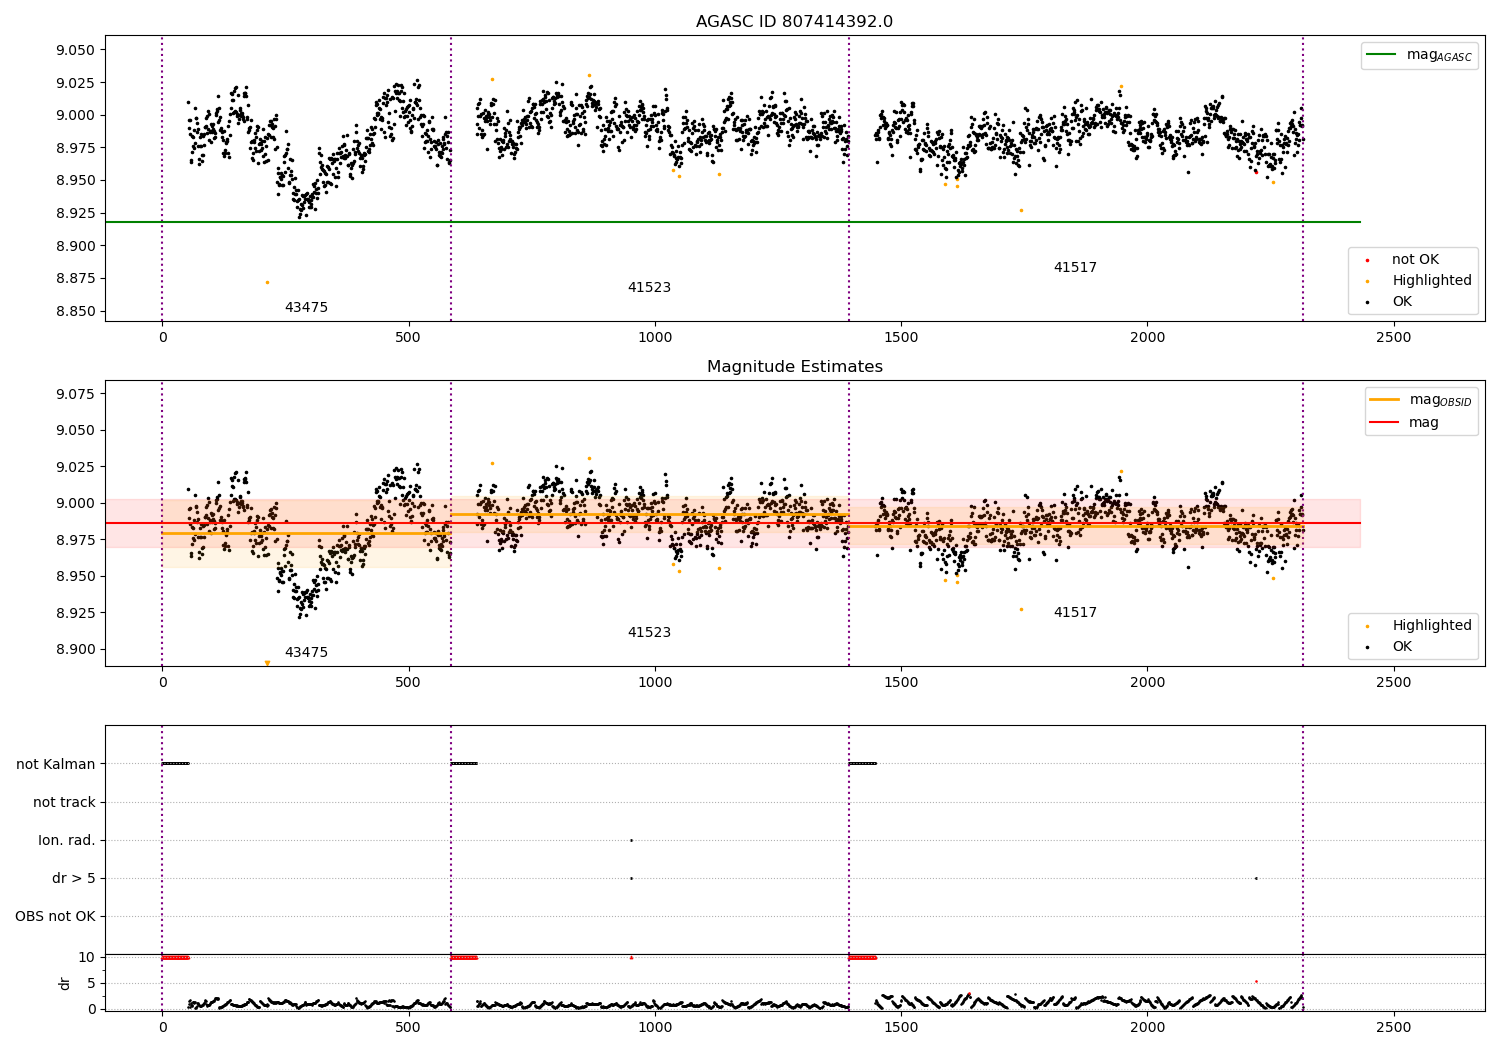
Task: Click the 'Ion. rad.' axis label
Action: [x=67, y=840]
